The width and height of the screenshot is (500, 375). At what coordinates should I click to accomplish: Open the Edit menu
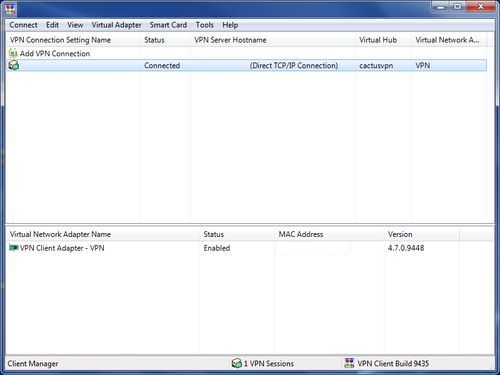tap(52, 25)
